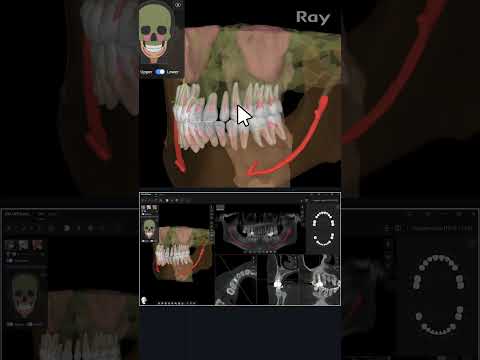Click the link icon above skull preview
The height and width of the screenshot is (360, 480).
[x=178, y=5]
